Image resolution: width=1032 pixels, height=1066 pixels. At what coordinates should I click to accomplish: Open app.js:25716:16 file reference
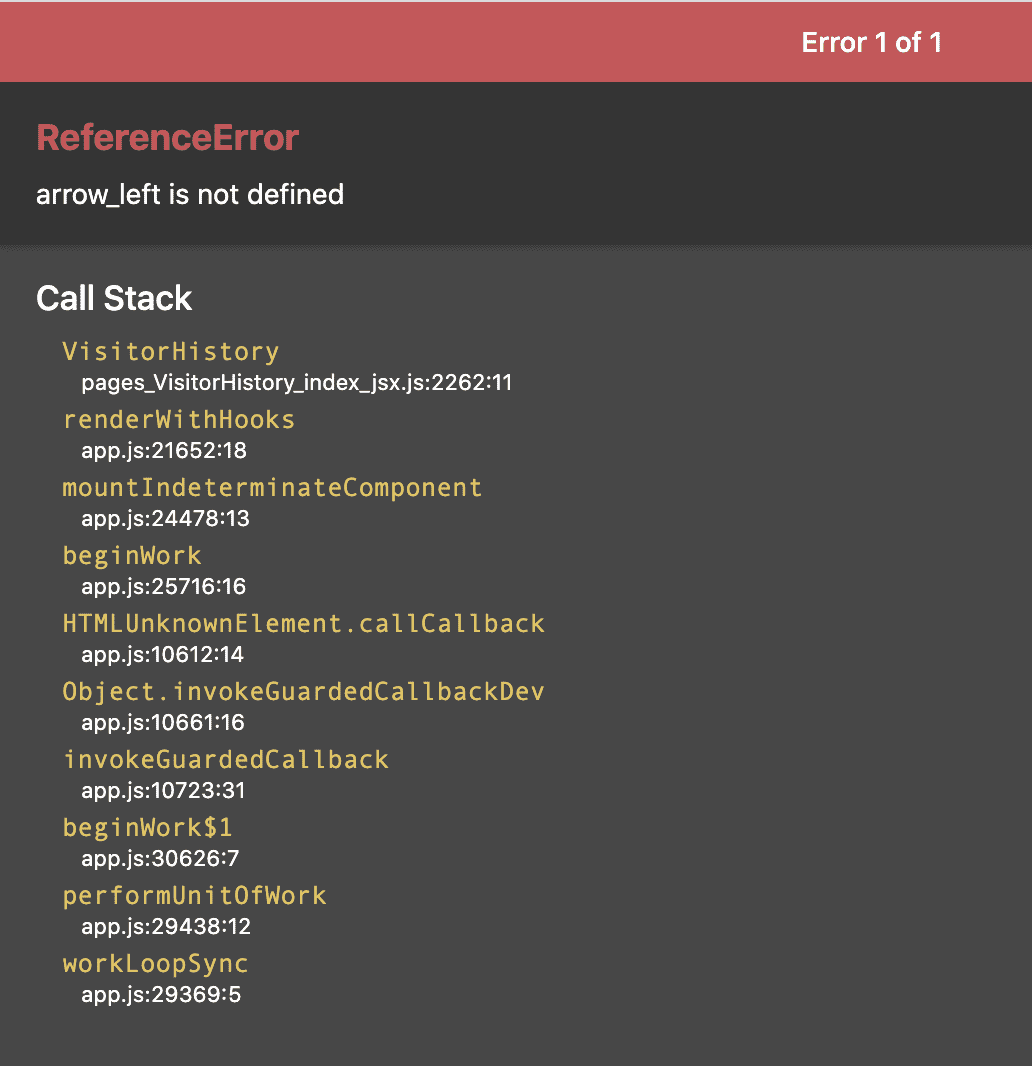pos(163,587)
